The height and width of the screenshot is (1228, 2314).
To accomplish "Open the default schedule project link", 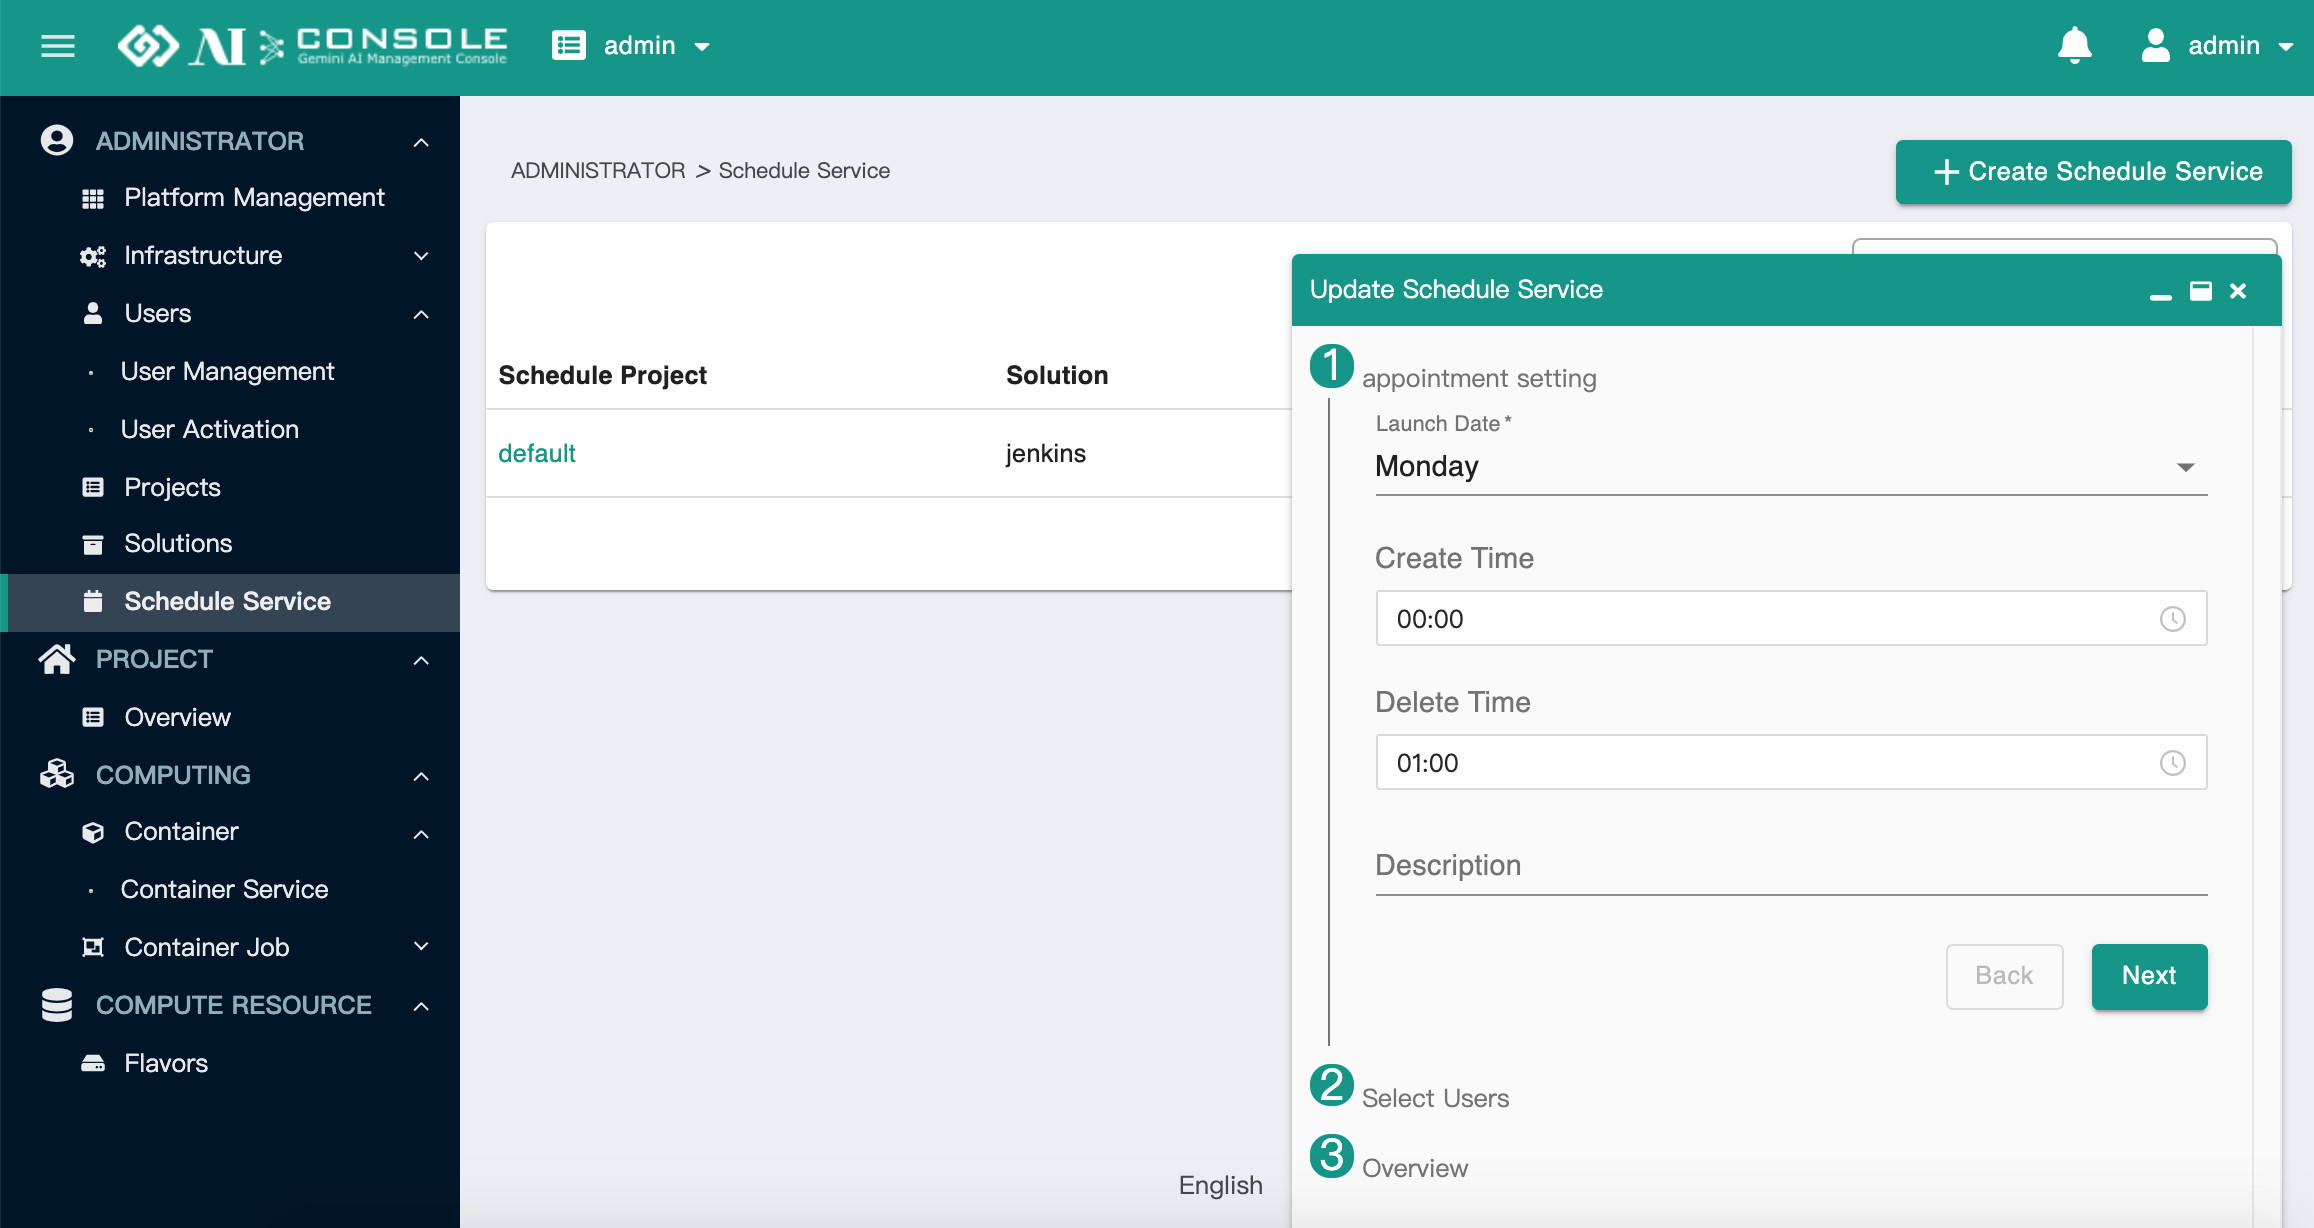I will (x=537, y=454).
